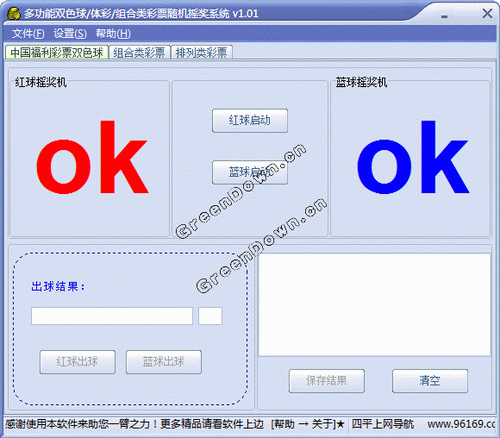Click the wide red ball result field
The width and height of the screenshot is (500, 438).
click(x=112, y=316)
